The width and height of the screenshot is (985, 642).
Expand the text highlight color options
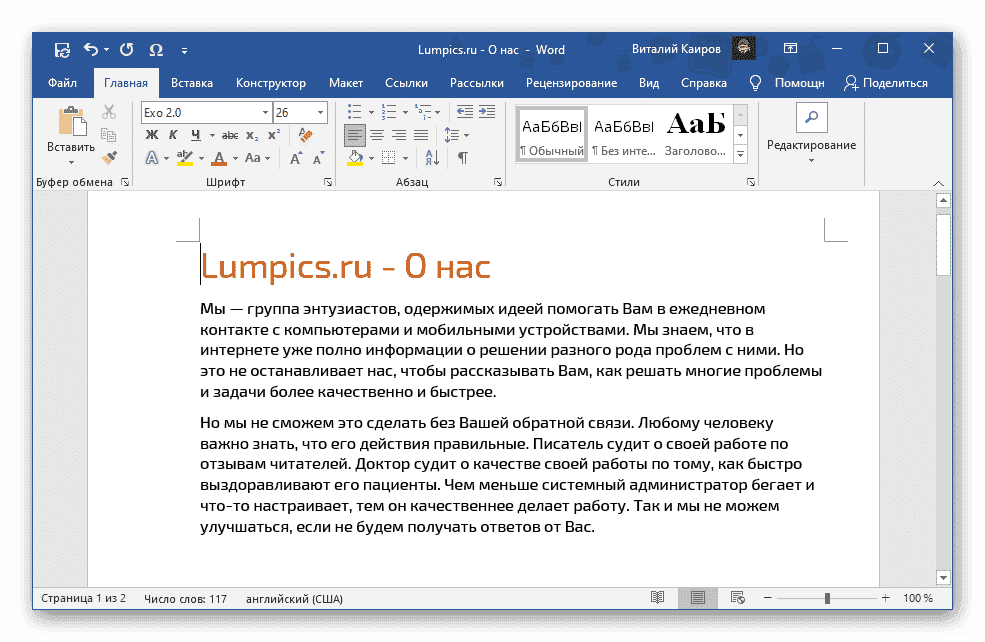(200, 157)
